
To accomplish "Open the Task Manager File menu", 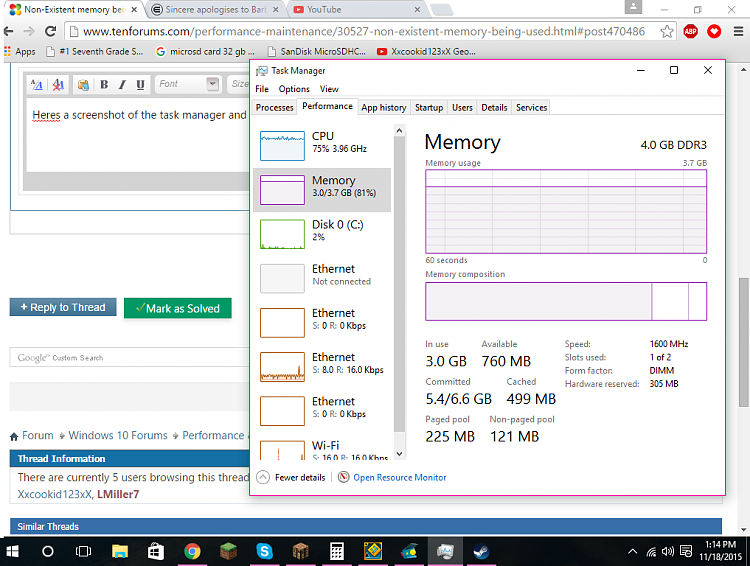I will click(x=262, y=89).
